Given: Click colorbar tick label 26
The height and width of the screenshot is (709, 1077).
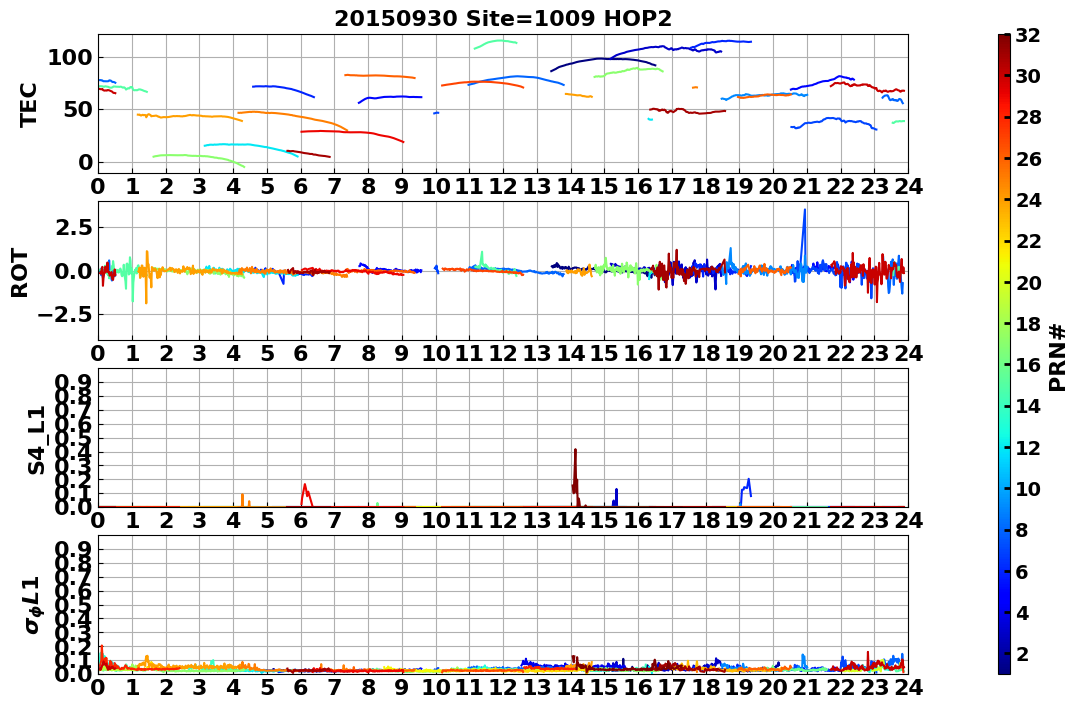Looking at the screenshot, I should point(1028,159).
